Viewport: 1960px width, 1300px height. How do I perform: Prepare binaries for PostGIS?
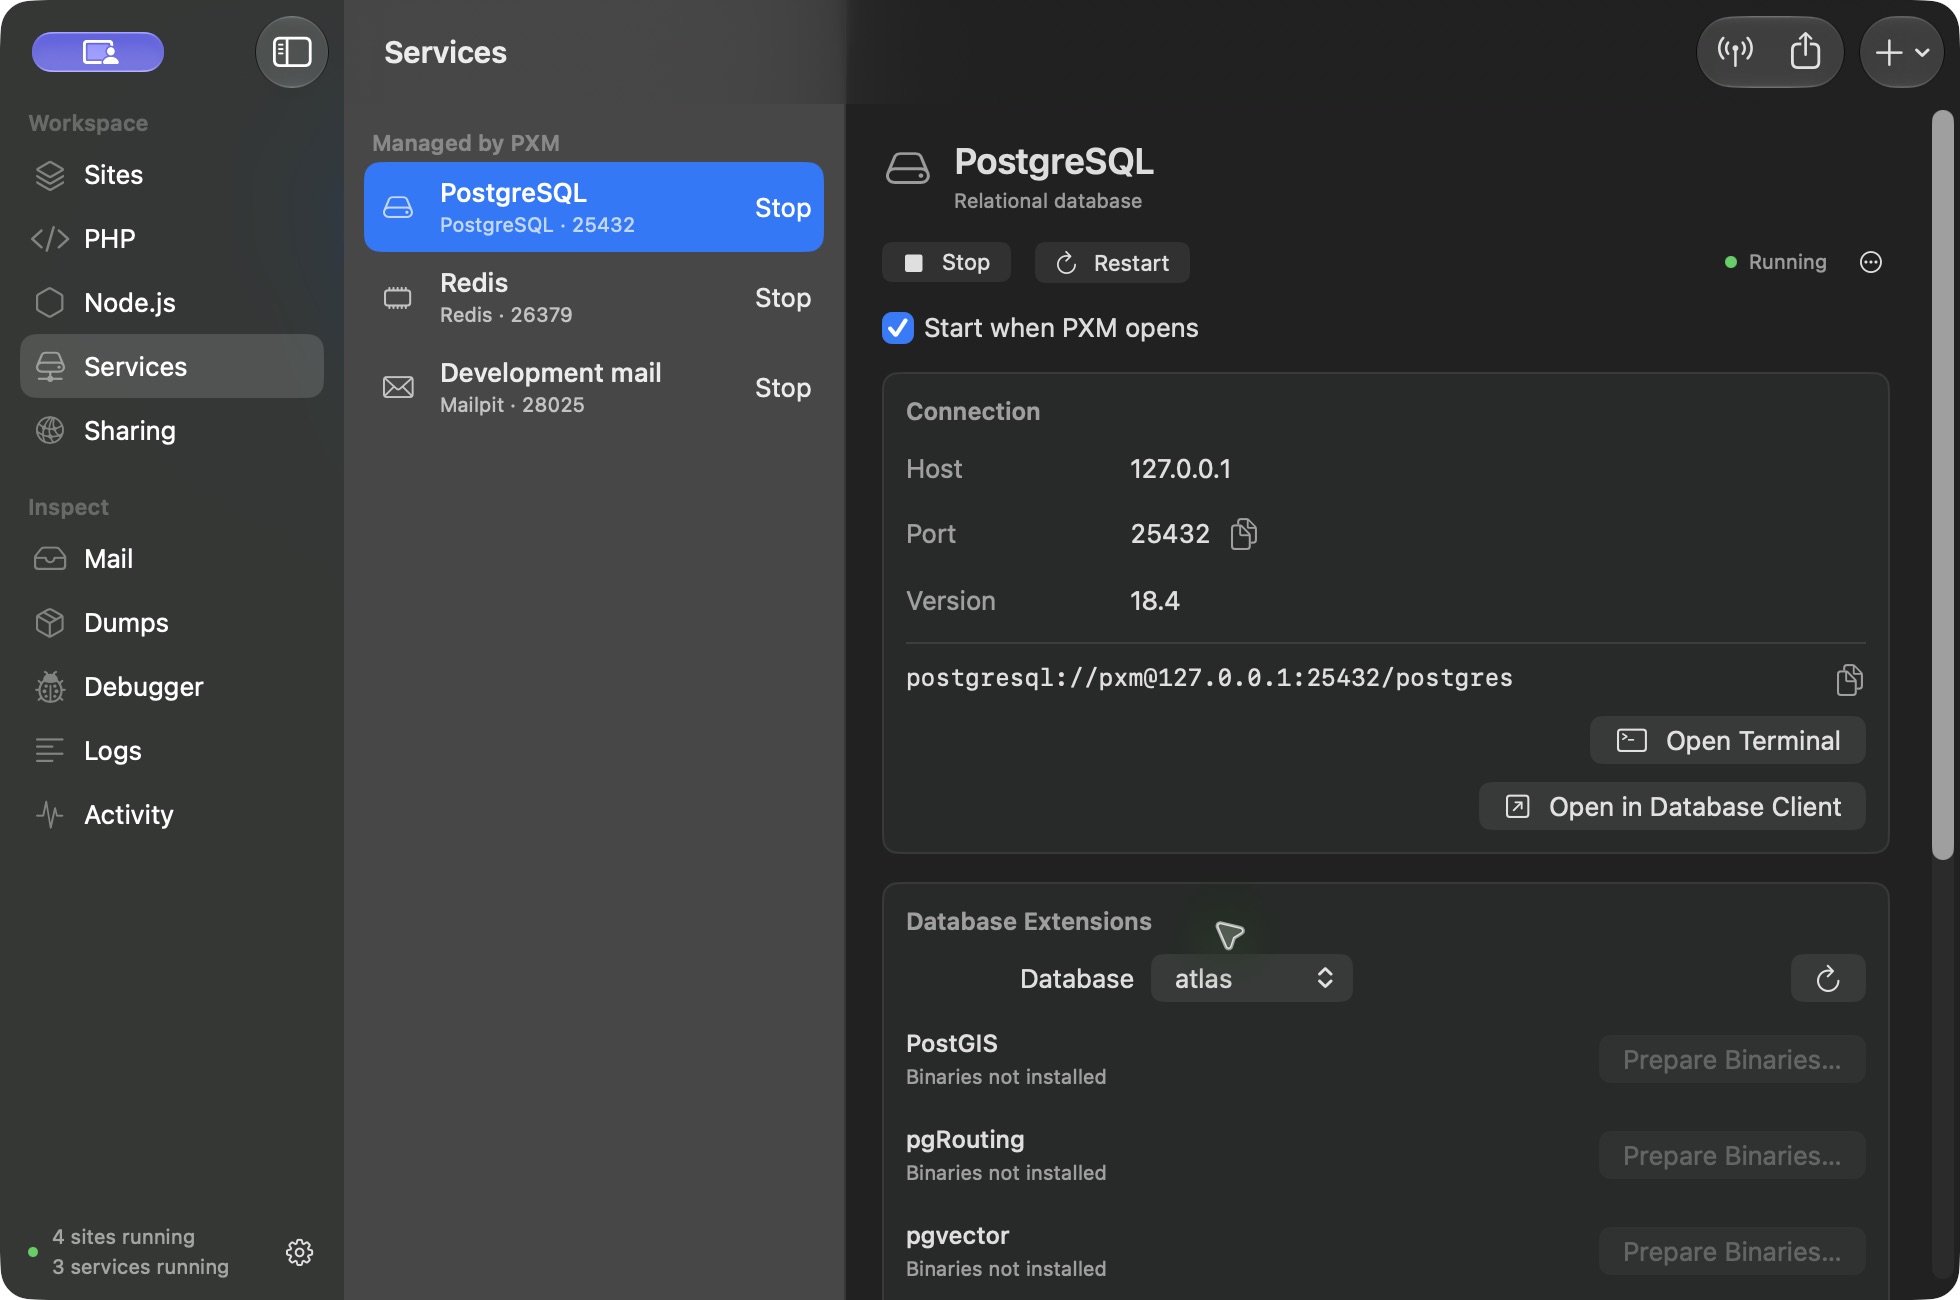[x=1731, y=1059]
